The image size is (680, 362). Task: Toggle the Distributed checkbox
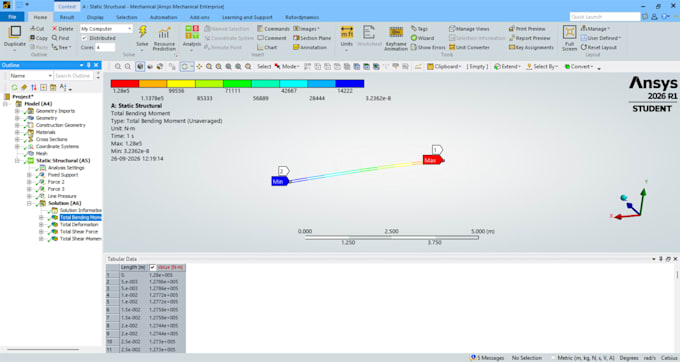[x=85, y=38]
